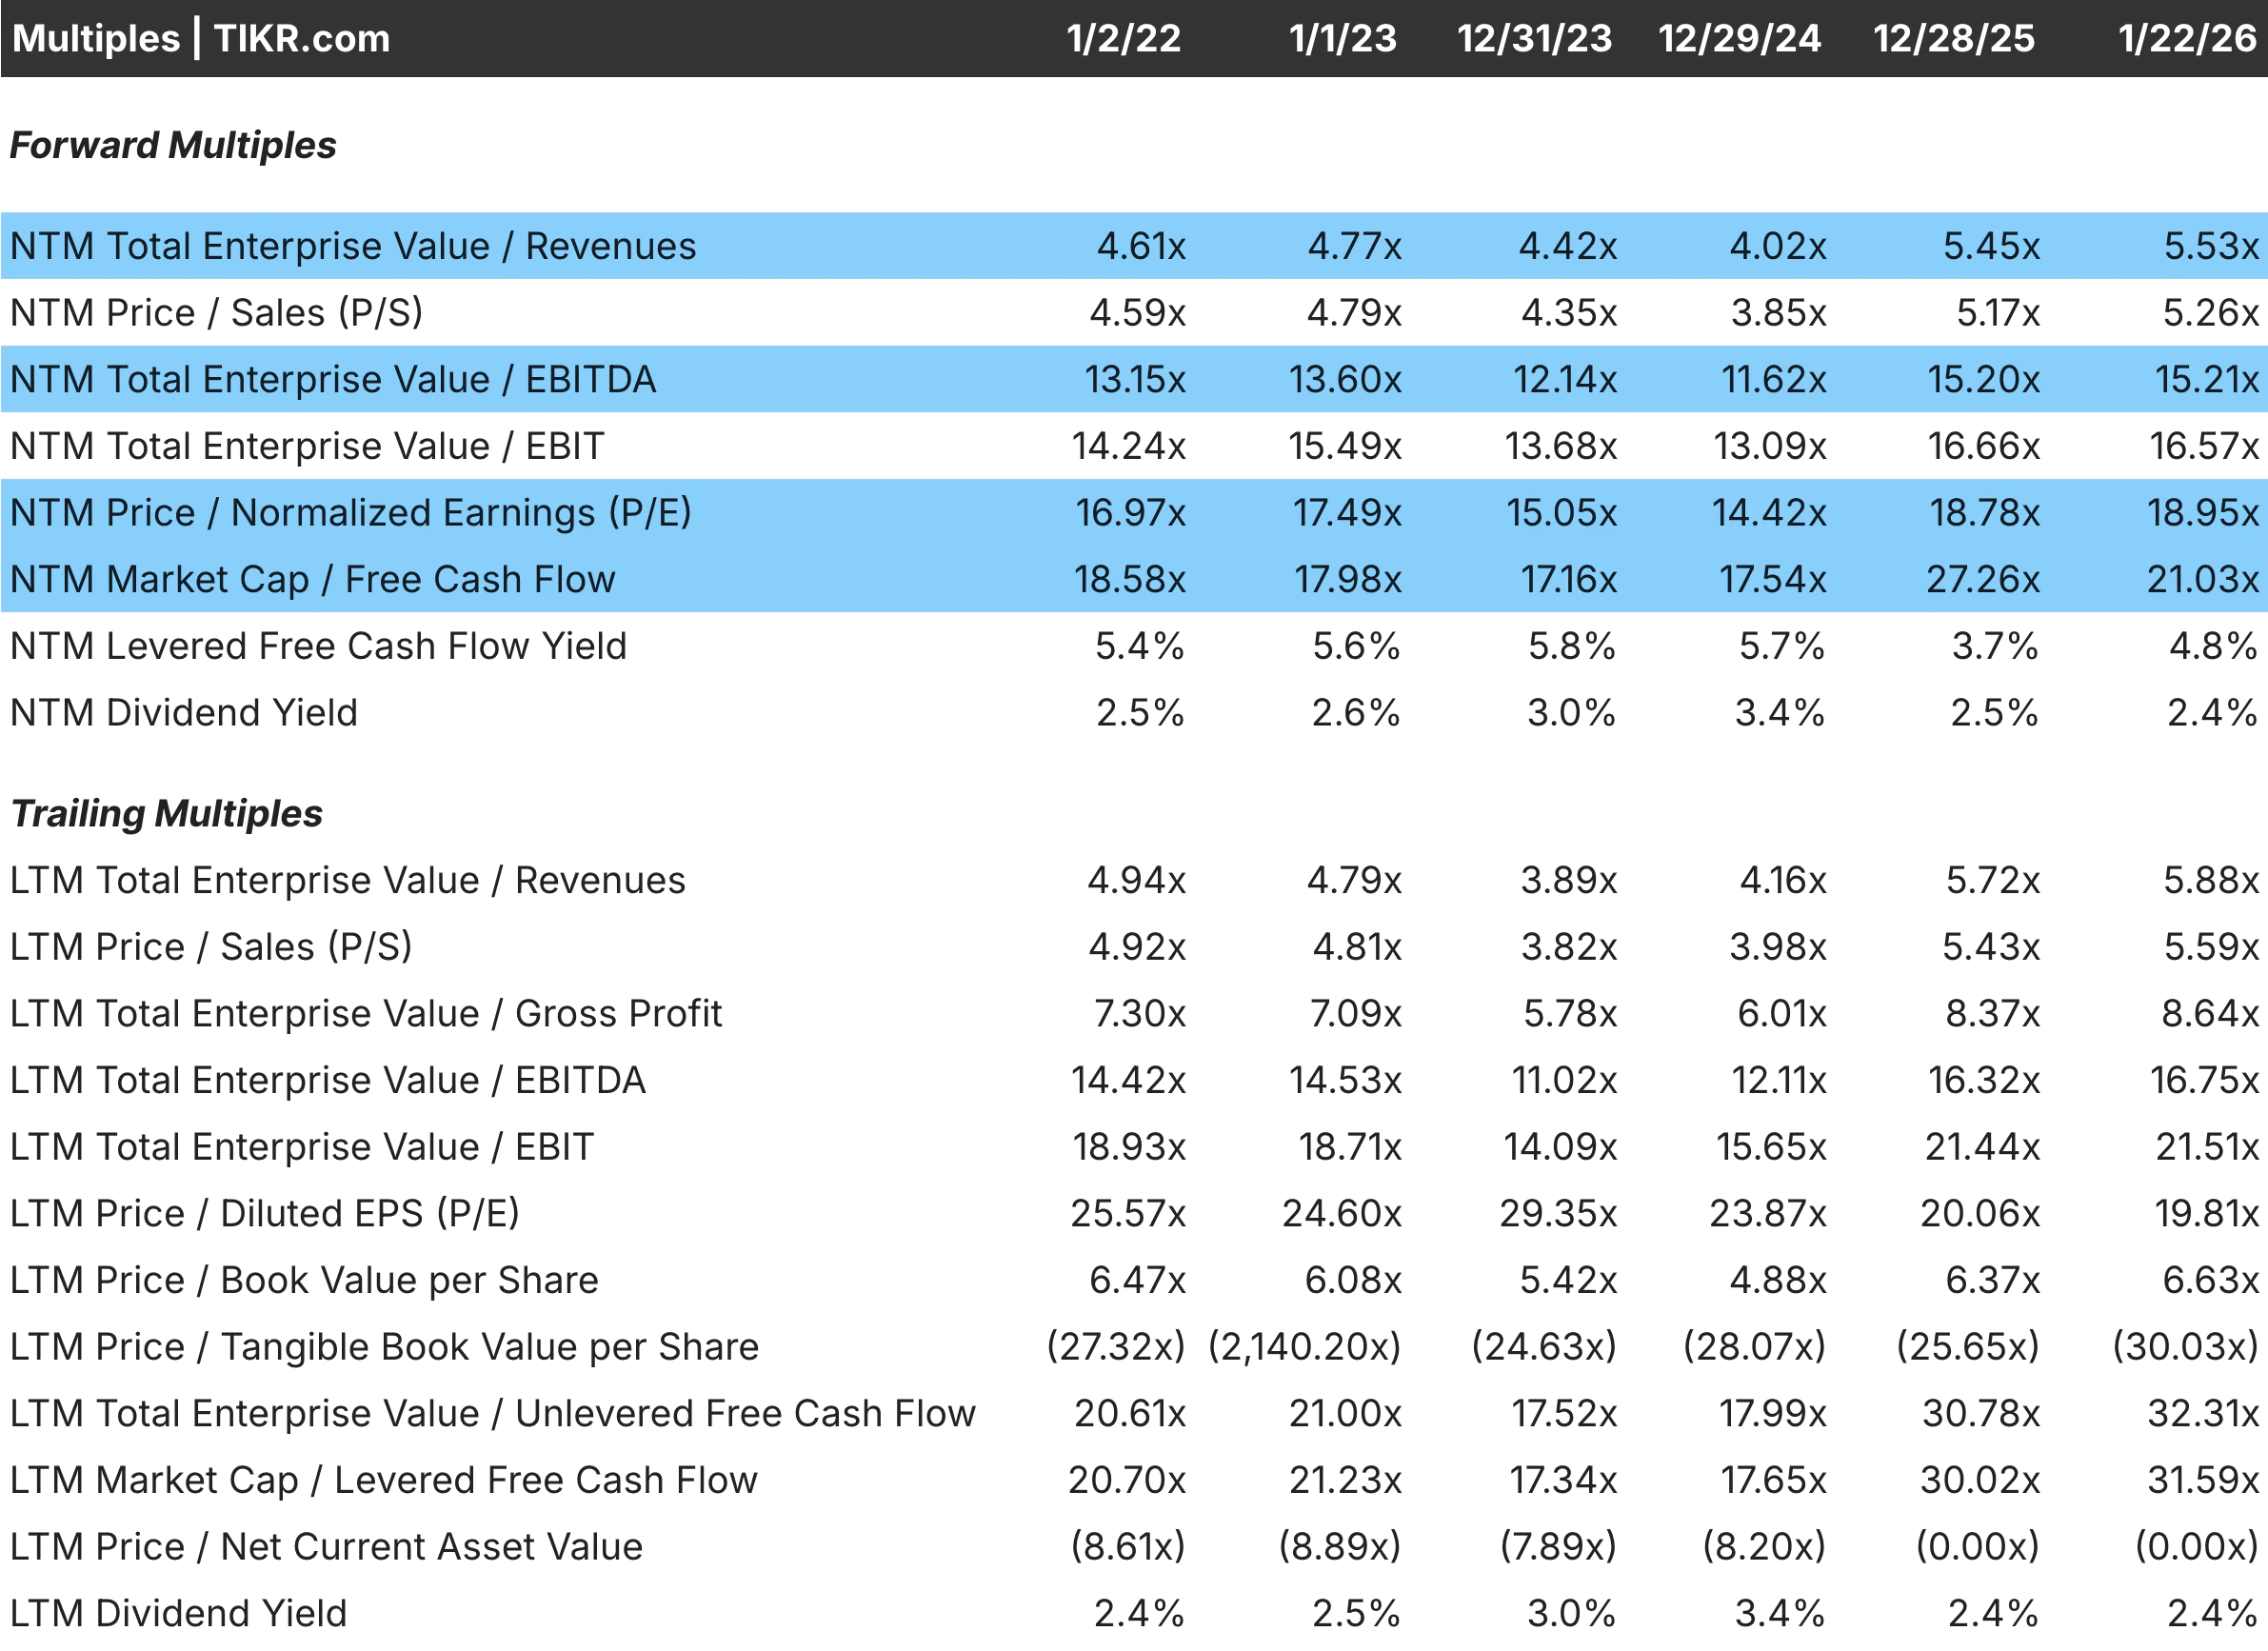This screenshot has height=1651, width=2268.
Task: Click the Multiples | TIKR.com header title
Action: [x=200, y=38]
